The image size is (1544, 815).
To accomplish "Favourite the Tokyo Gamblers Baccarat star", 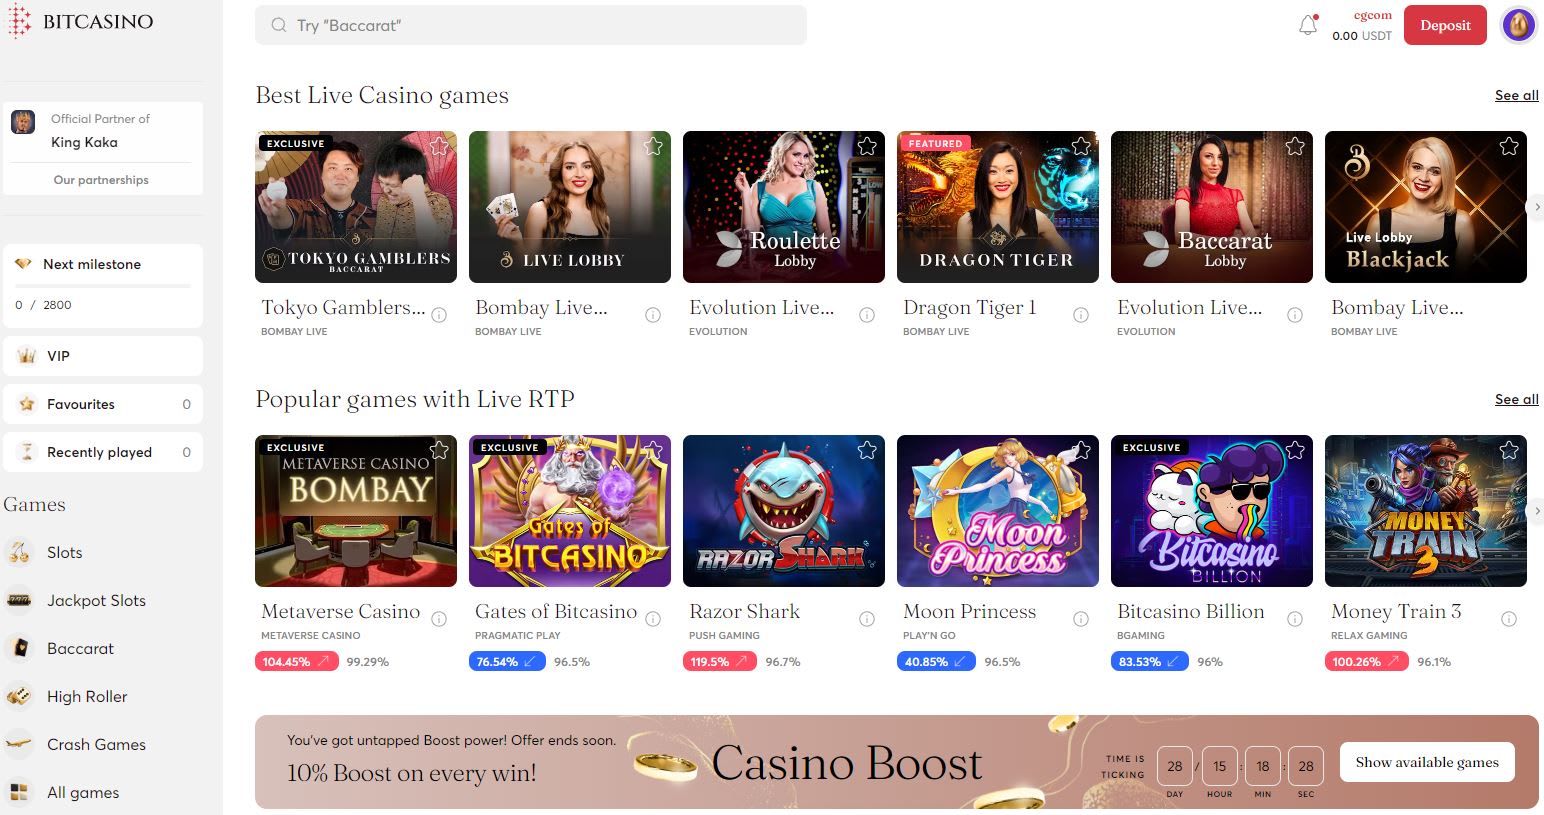I will point(439,146).
